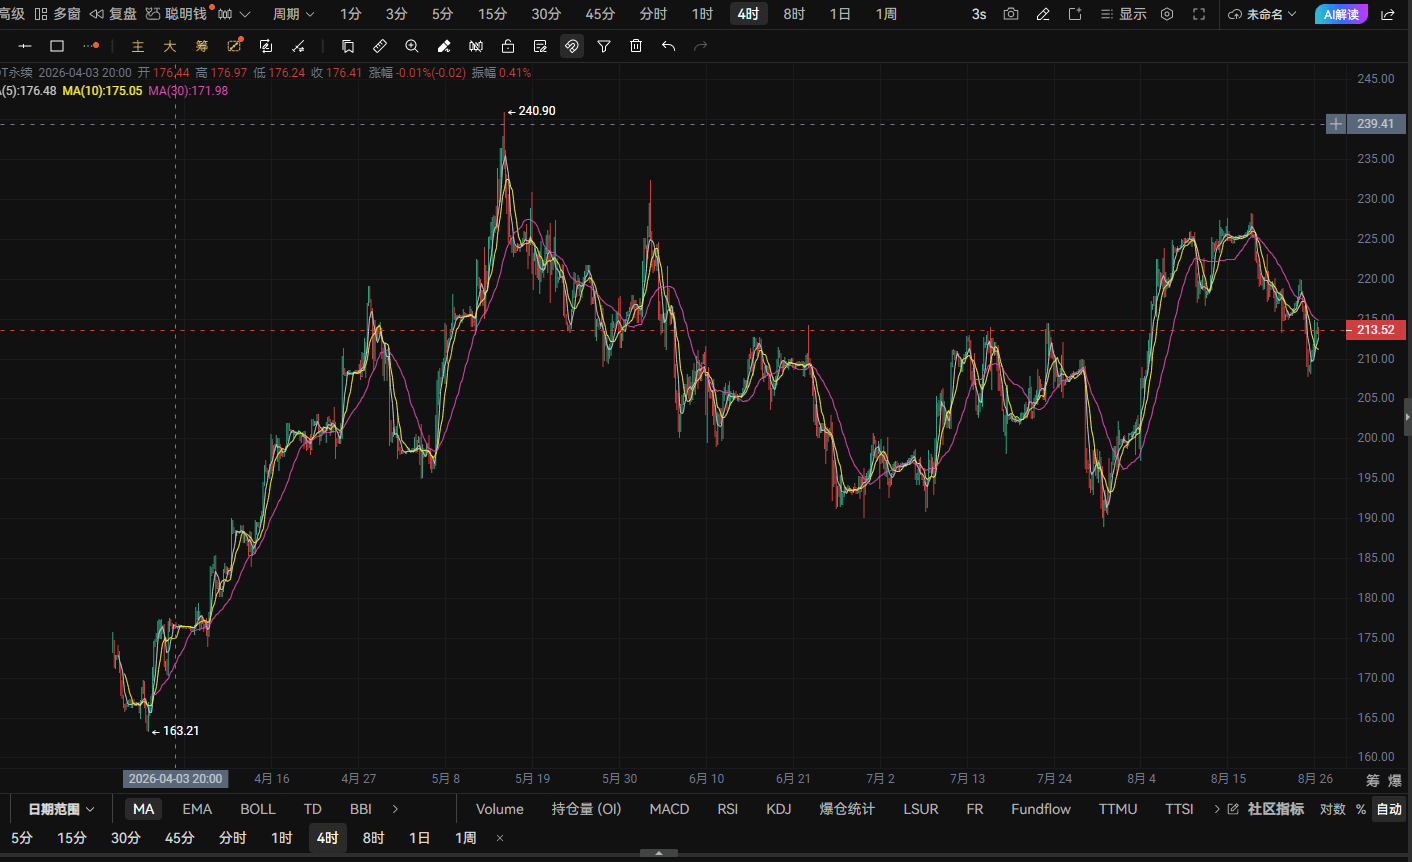Add the Volume sub-indicator
This screenshot has width=1412, height=862.
click(500, 809)
